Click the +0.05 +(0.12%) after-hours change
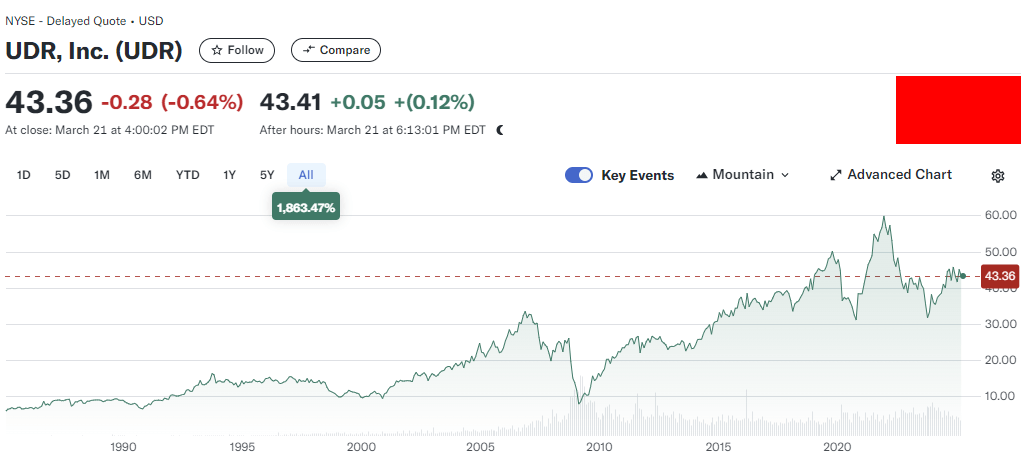The height and width of the screenshot is (458, 1031). (402, 103)
